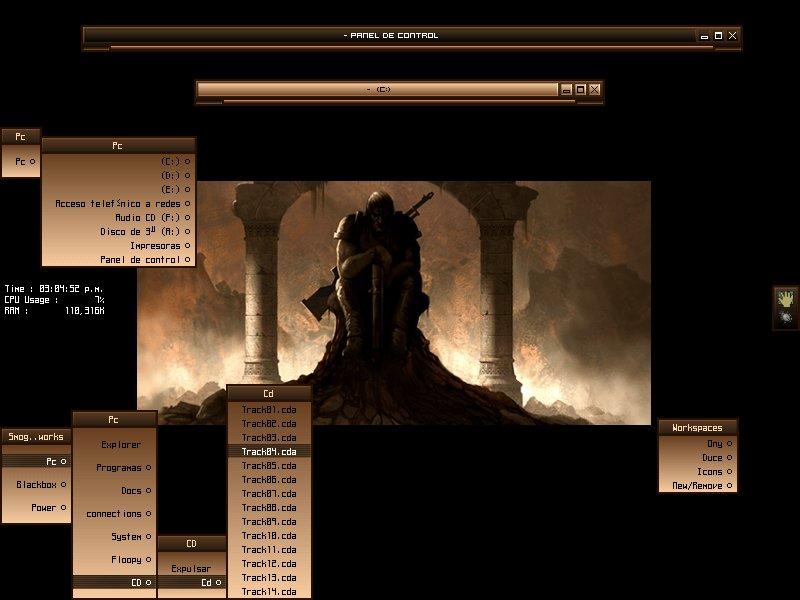Click the gray round icon below the hand

pos(786,318)
